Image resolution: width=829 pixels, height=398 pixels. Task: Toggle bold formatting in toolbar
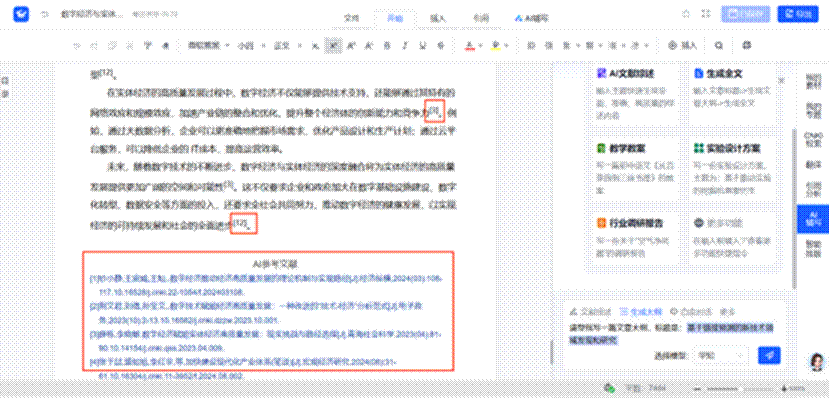click(387, 46)
